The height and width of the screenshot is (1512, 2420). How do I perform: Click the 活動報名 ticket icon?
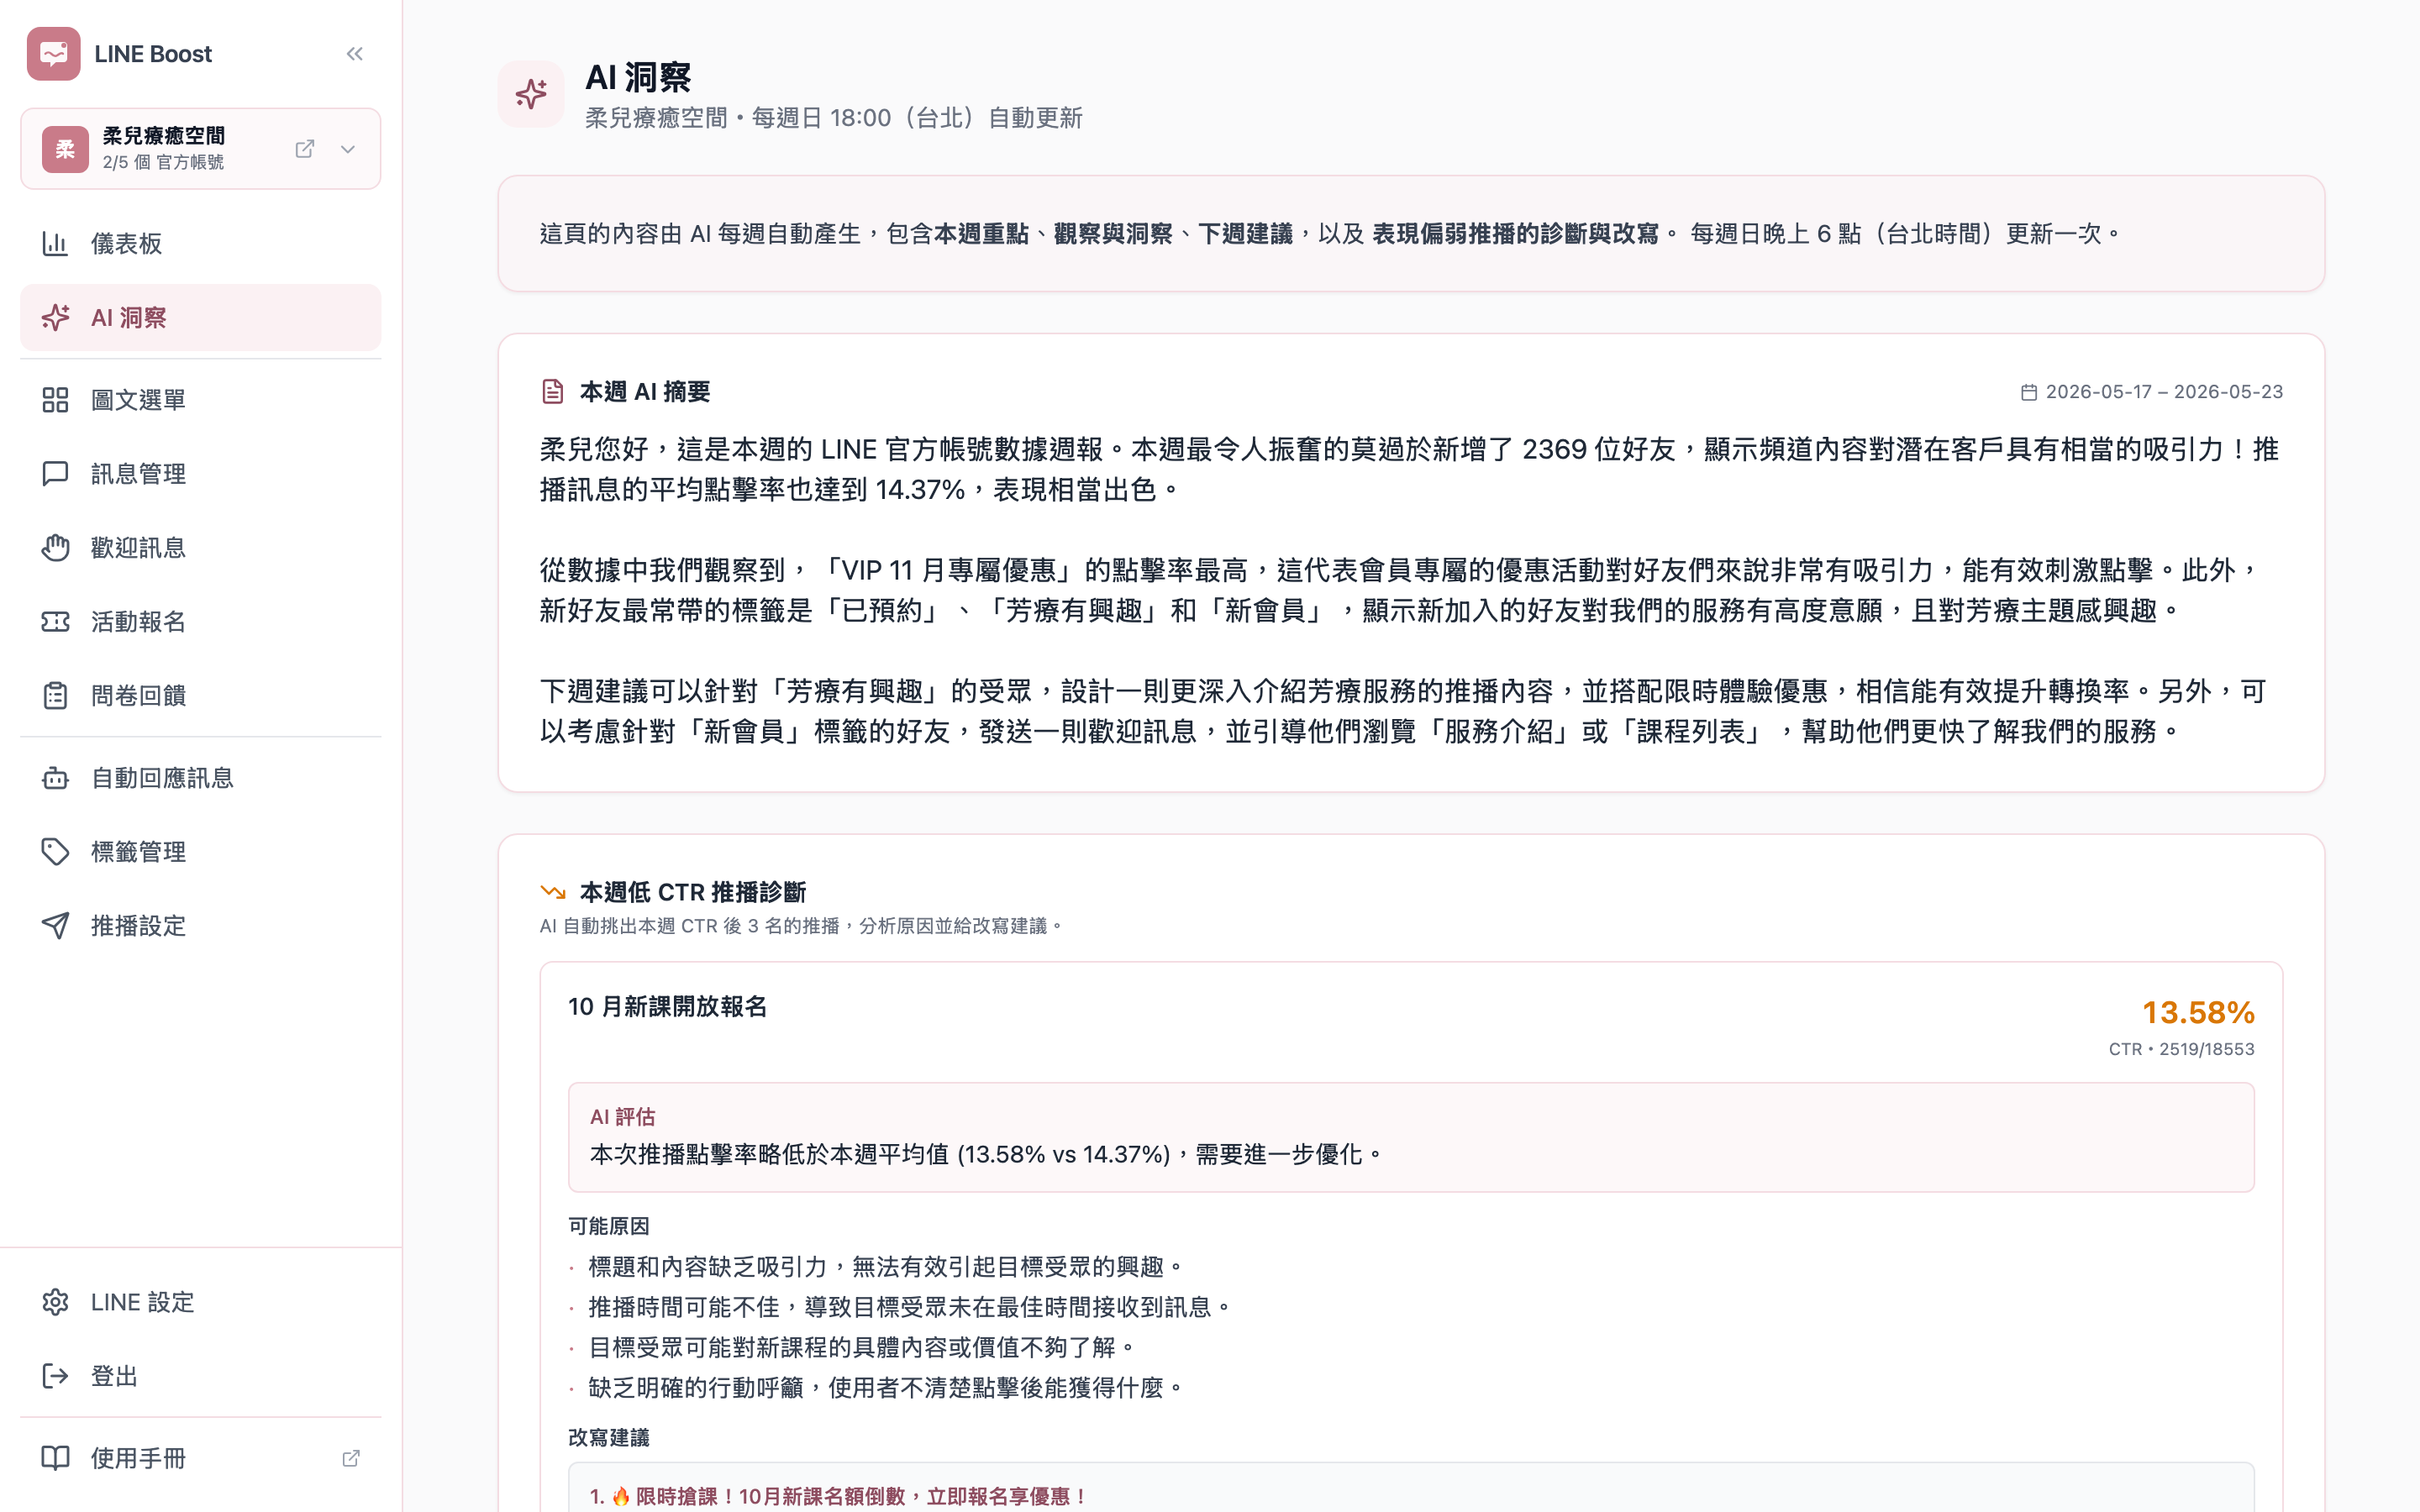tap(55, 622)
